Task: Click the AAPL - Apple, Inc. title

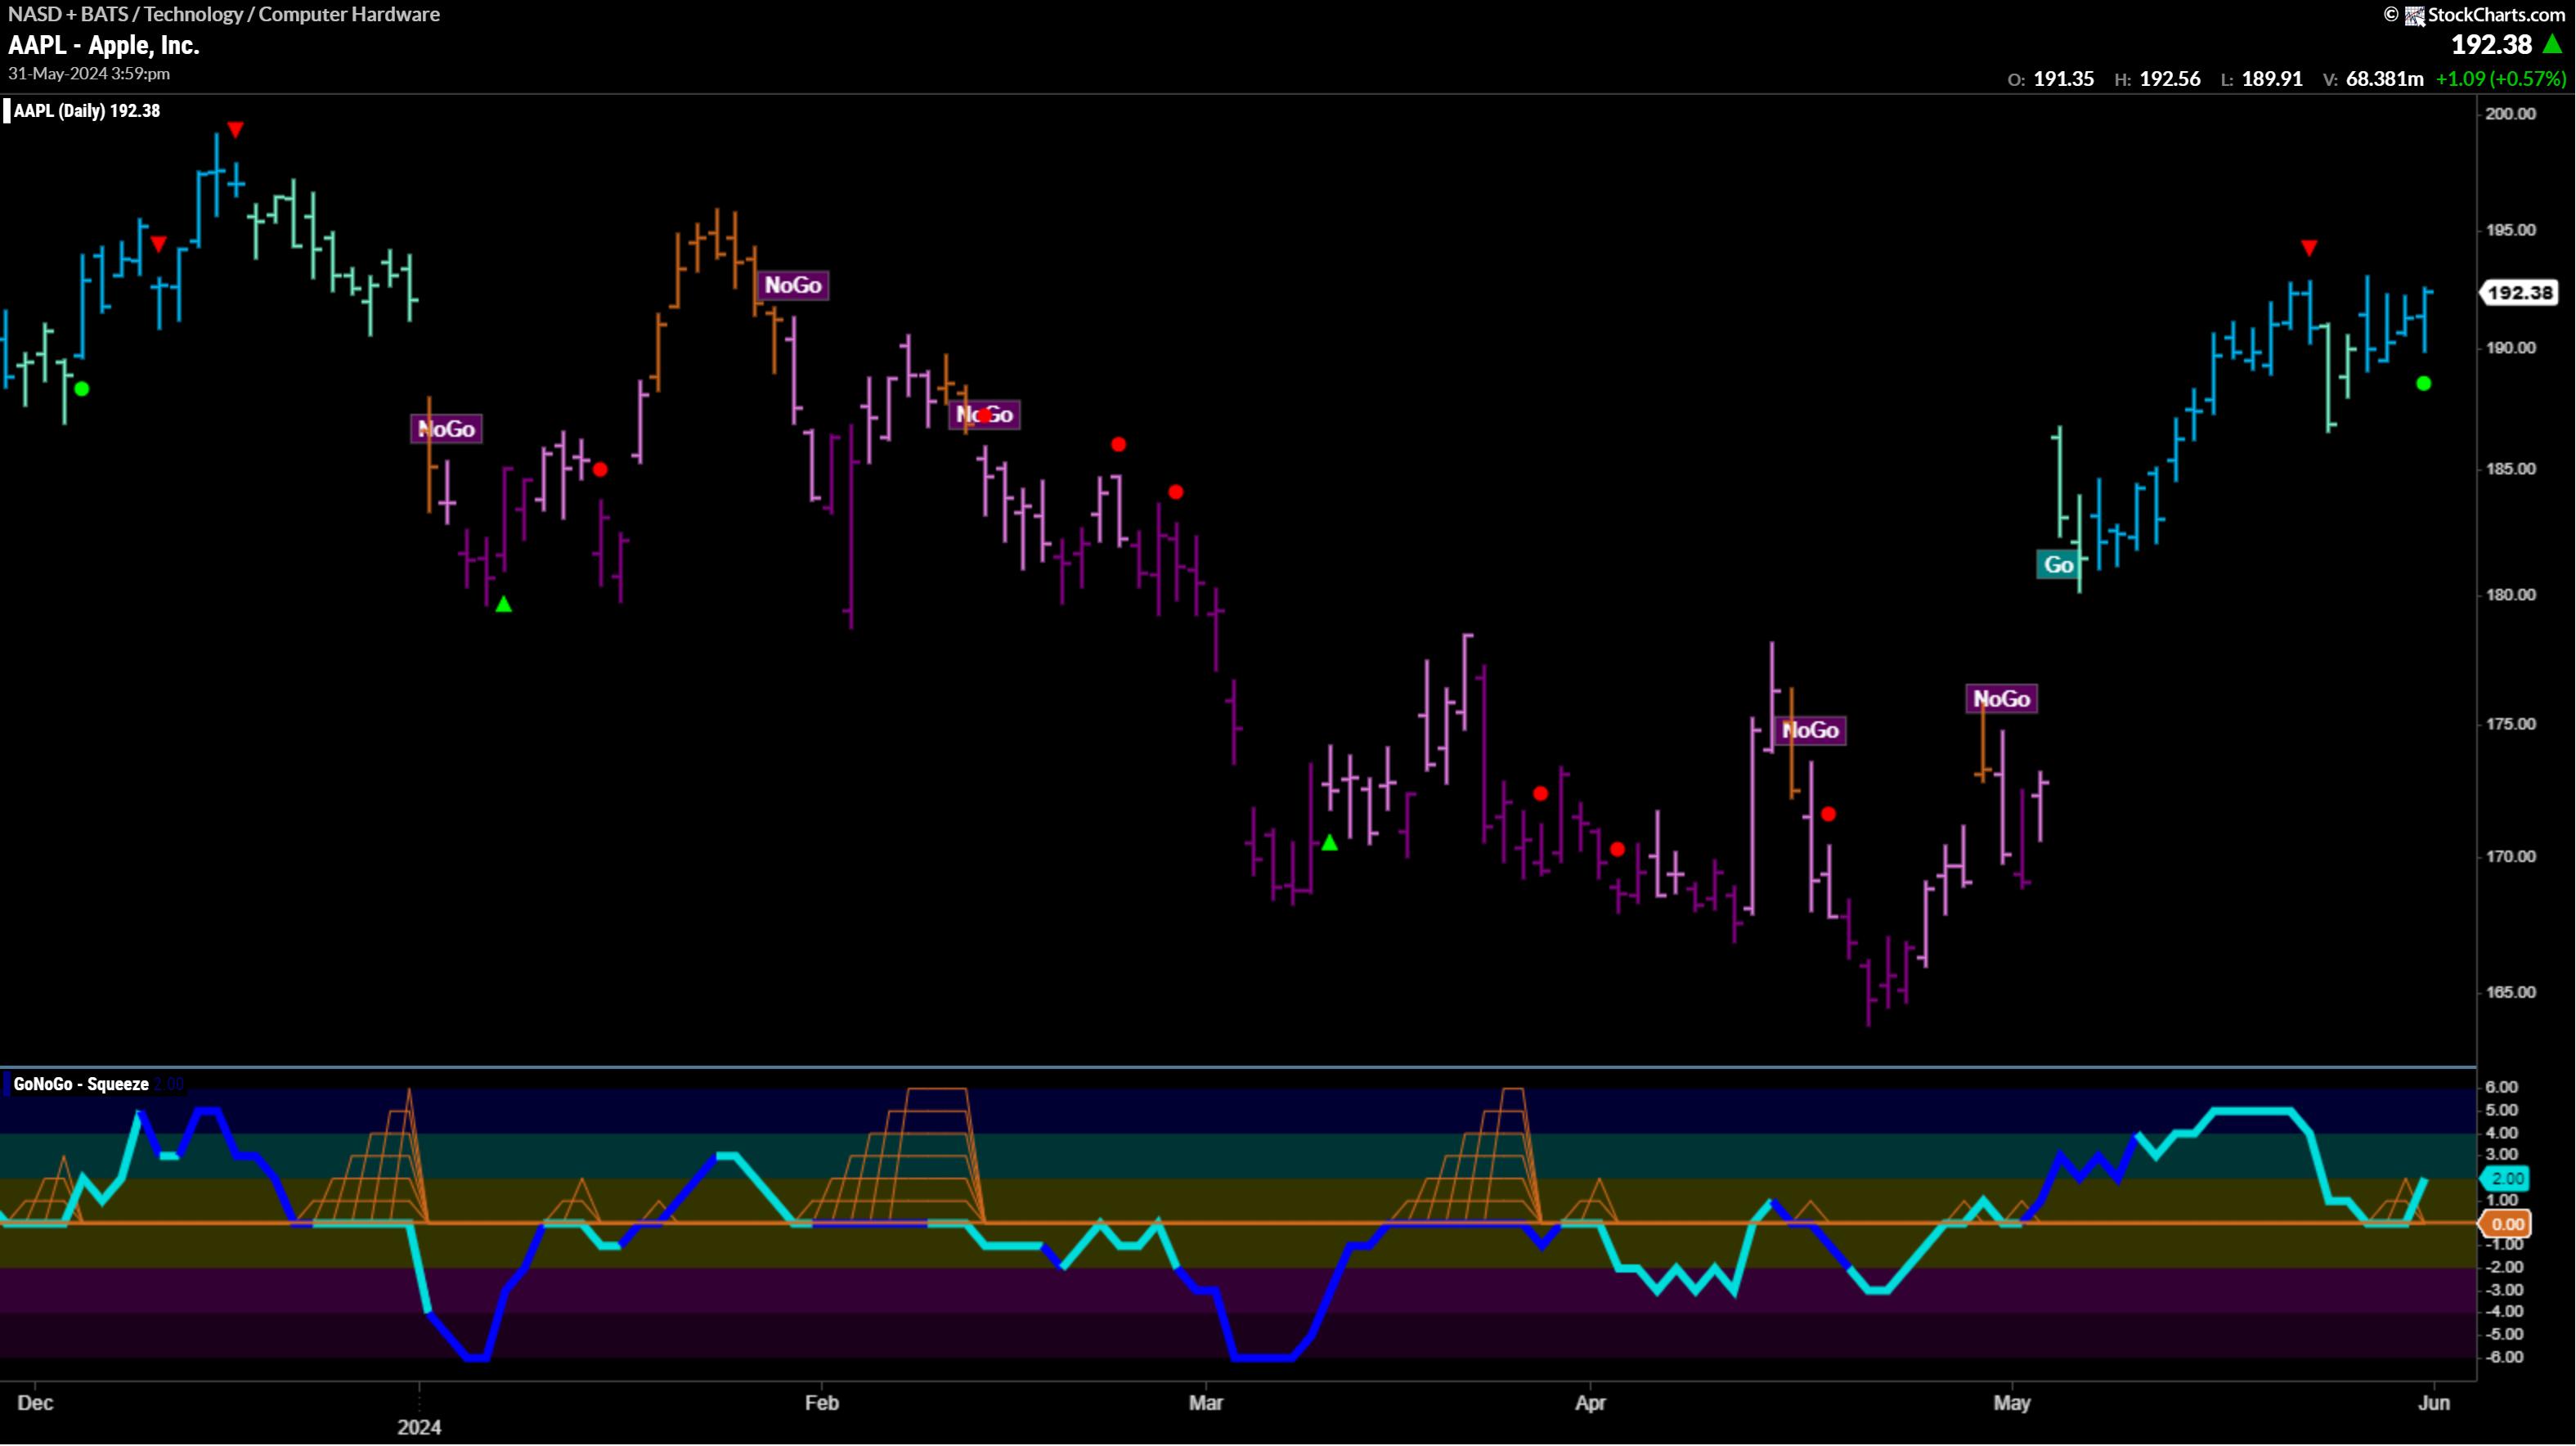Action: click(x=104, y=45)
